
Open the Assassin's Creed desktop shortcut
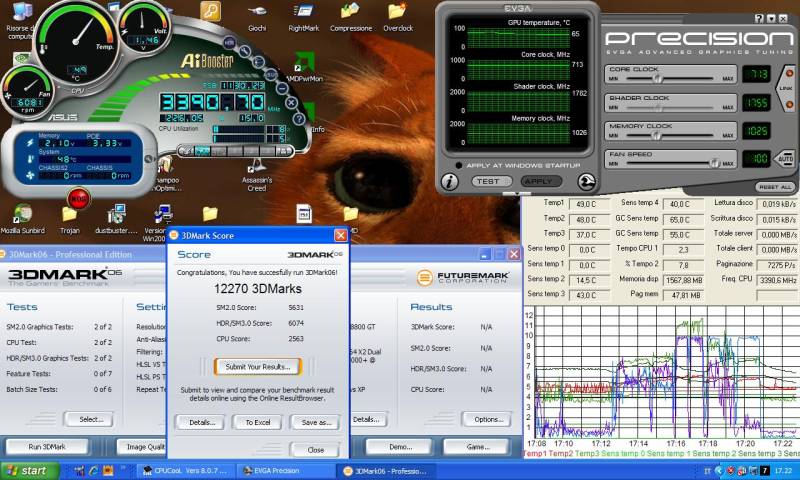pyautogui.click(x=257, y=175)
